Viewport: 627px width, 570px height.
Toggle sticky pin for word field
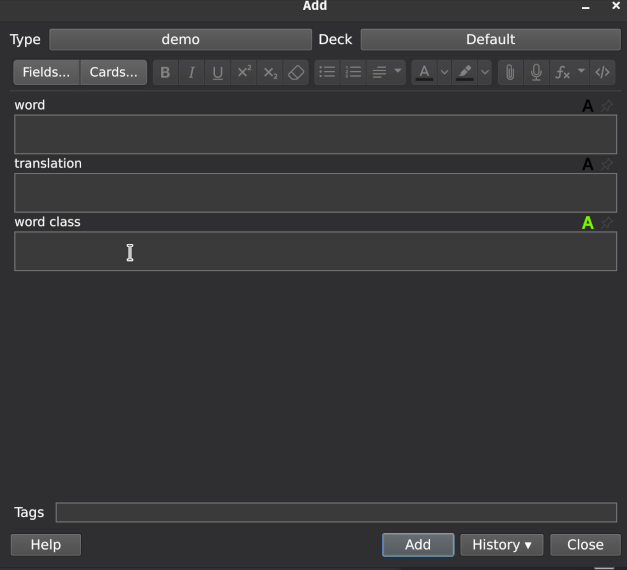[x=607, y=106]
